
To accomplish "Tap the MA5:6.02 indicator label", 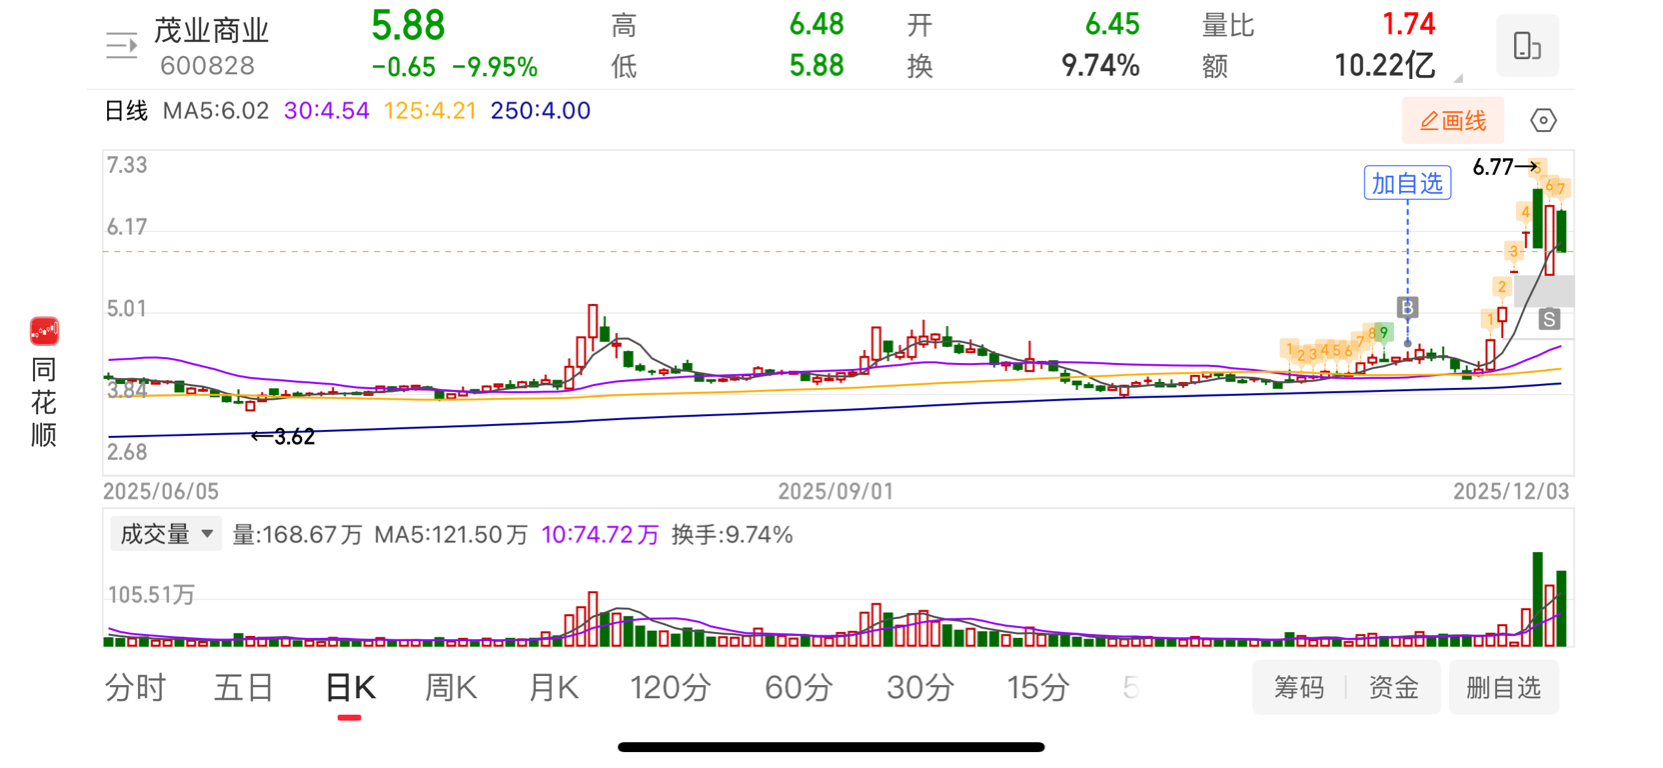I will (x=216, y=111).
